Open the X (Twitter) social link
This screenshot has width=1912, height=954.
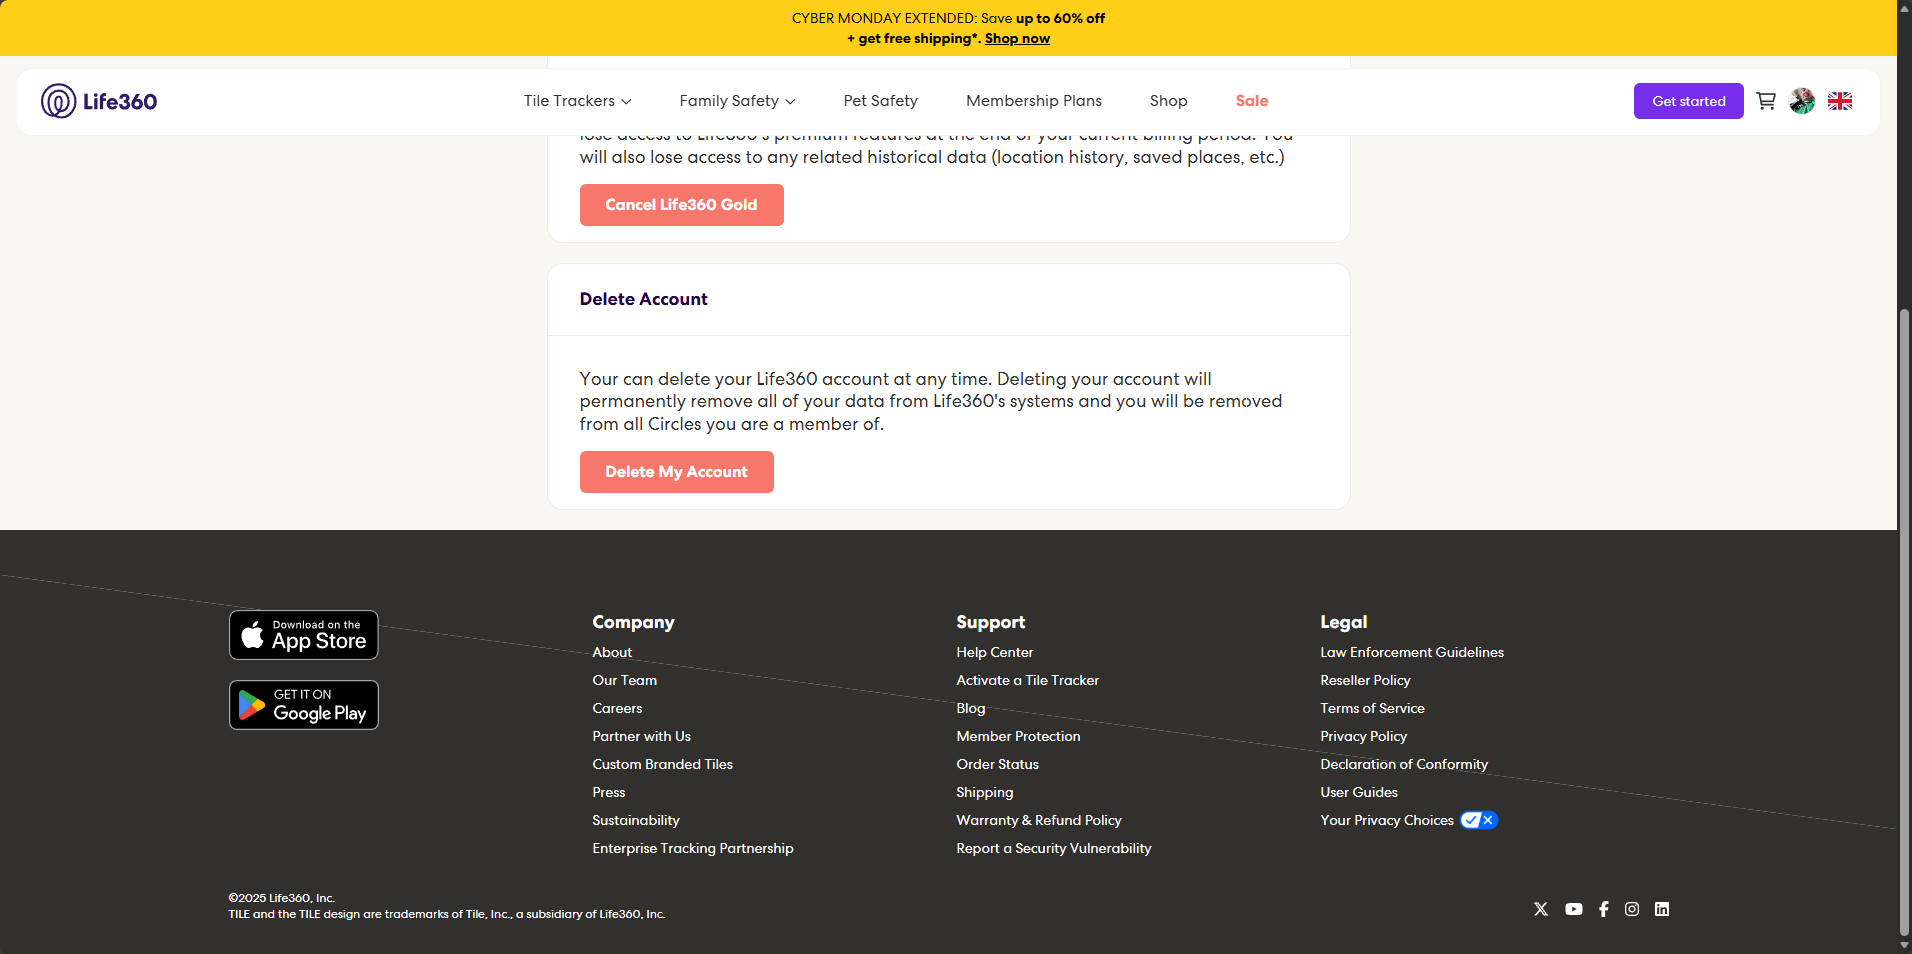[1541, 909]
